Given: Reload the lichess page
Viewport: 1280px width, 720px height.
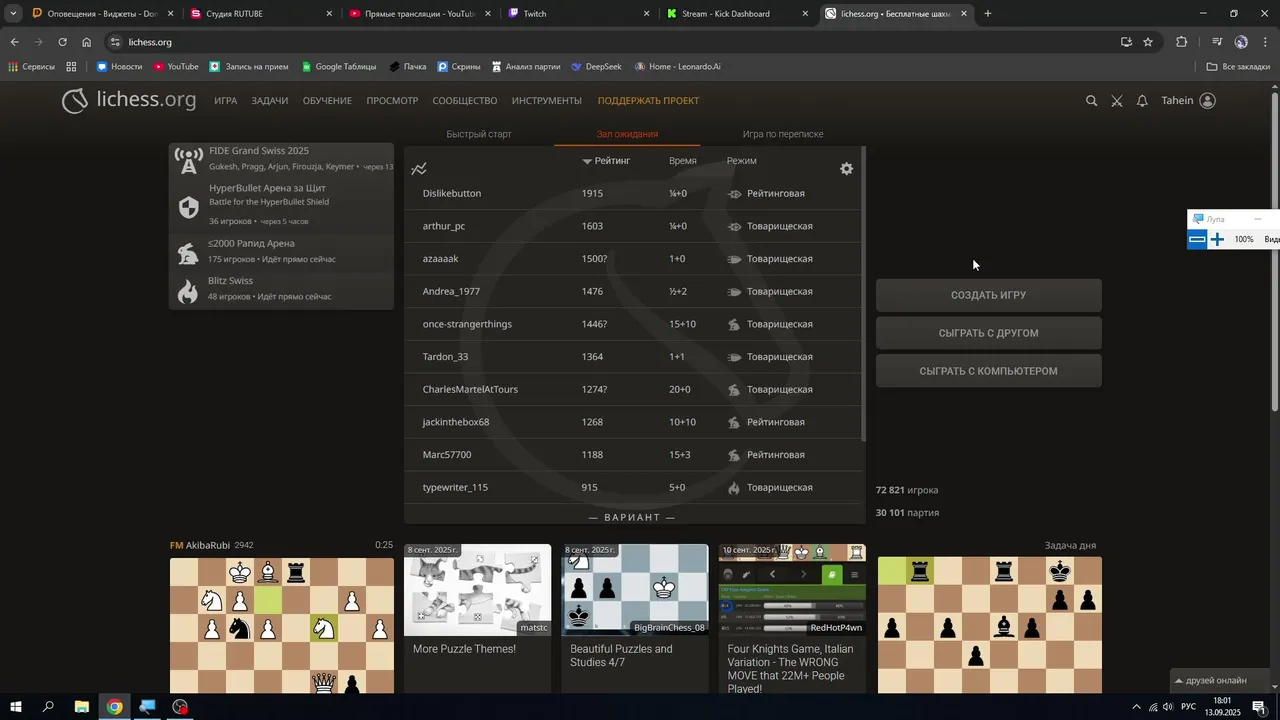Looking at the screenshot, I should [x=62, y=42].
